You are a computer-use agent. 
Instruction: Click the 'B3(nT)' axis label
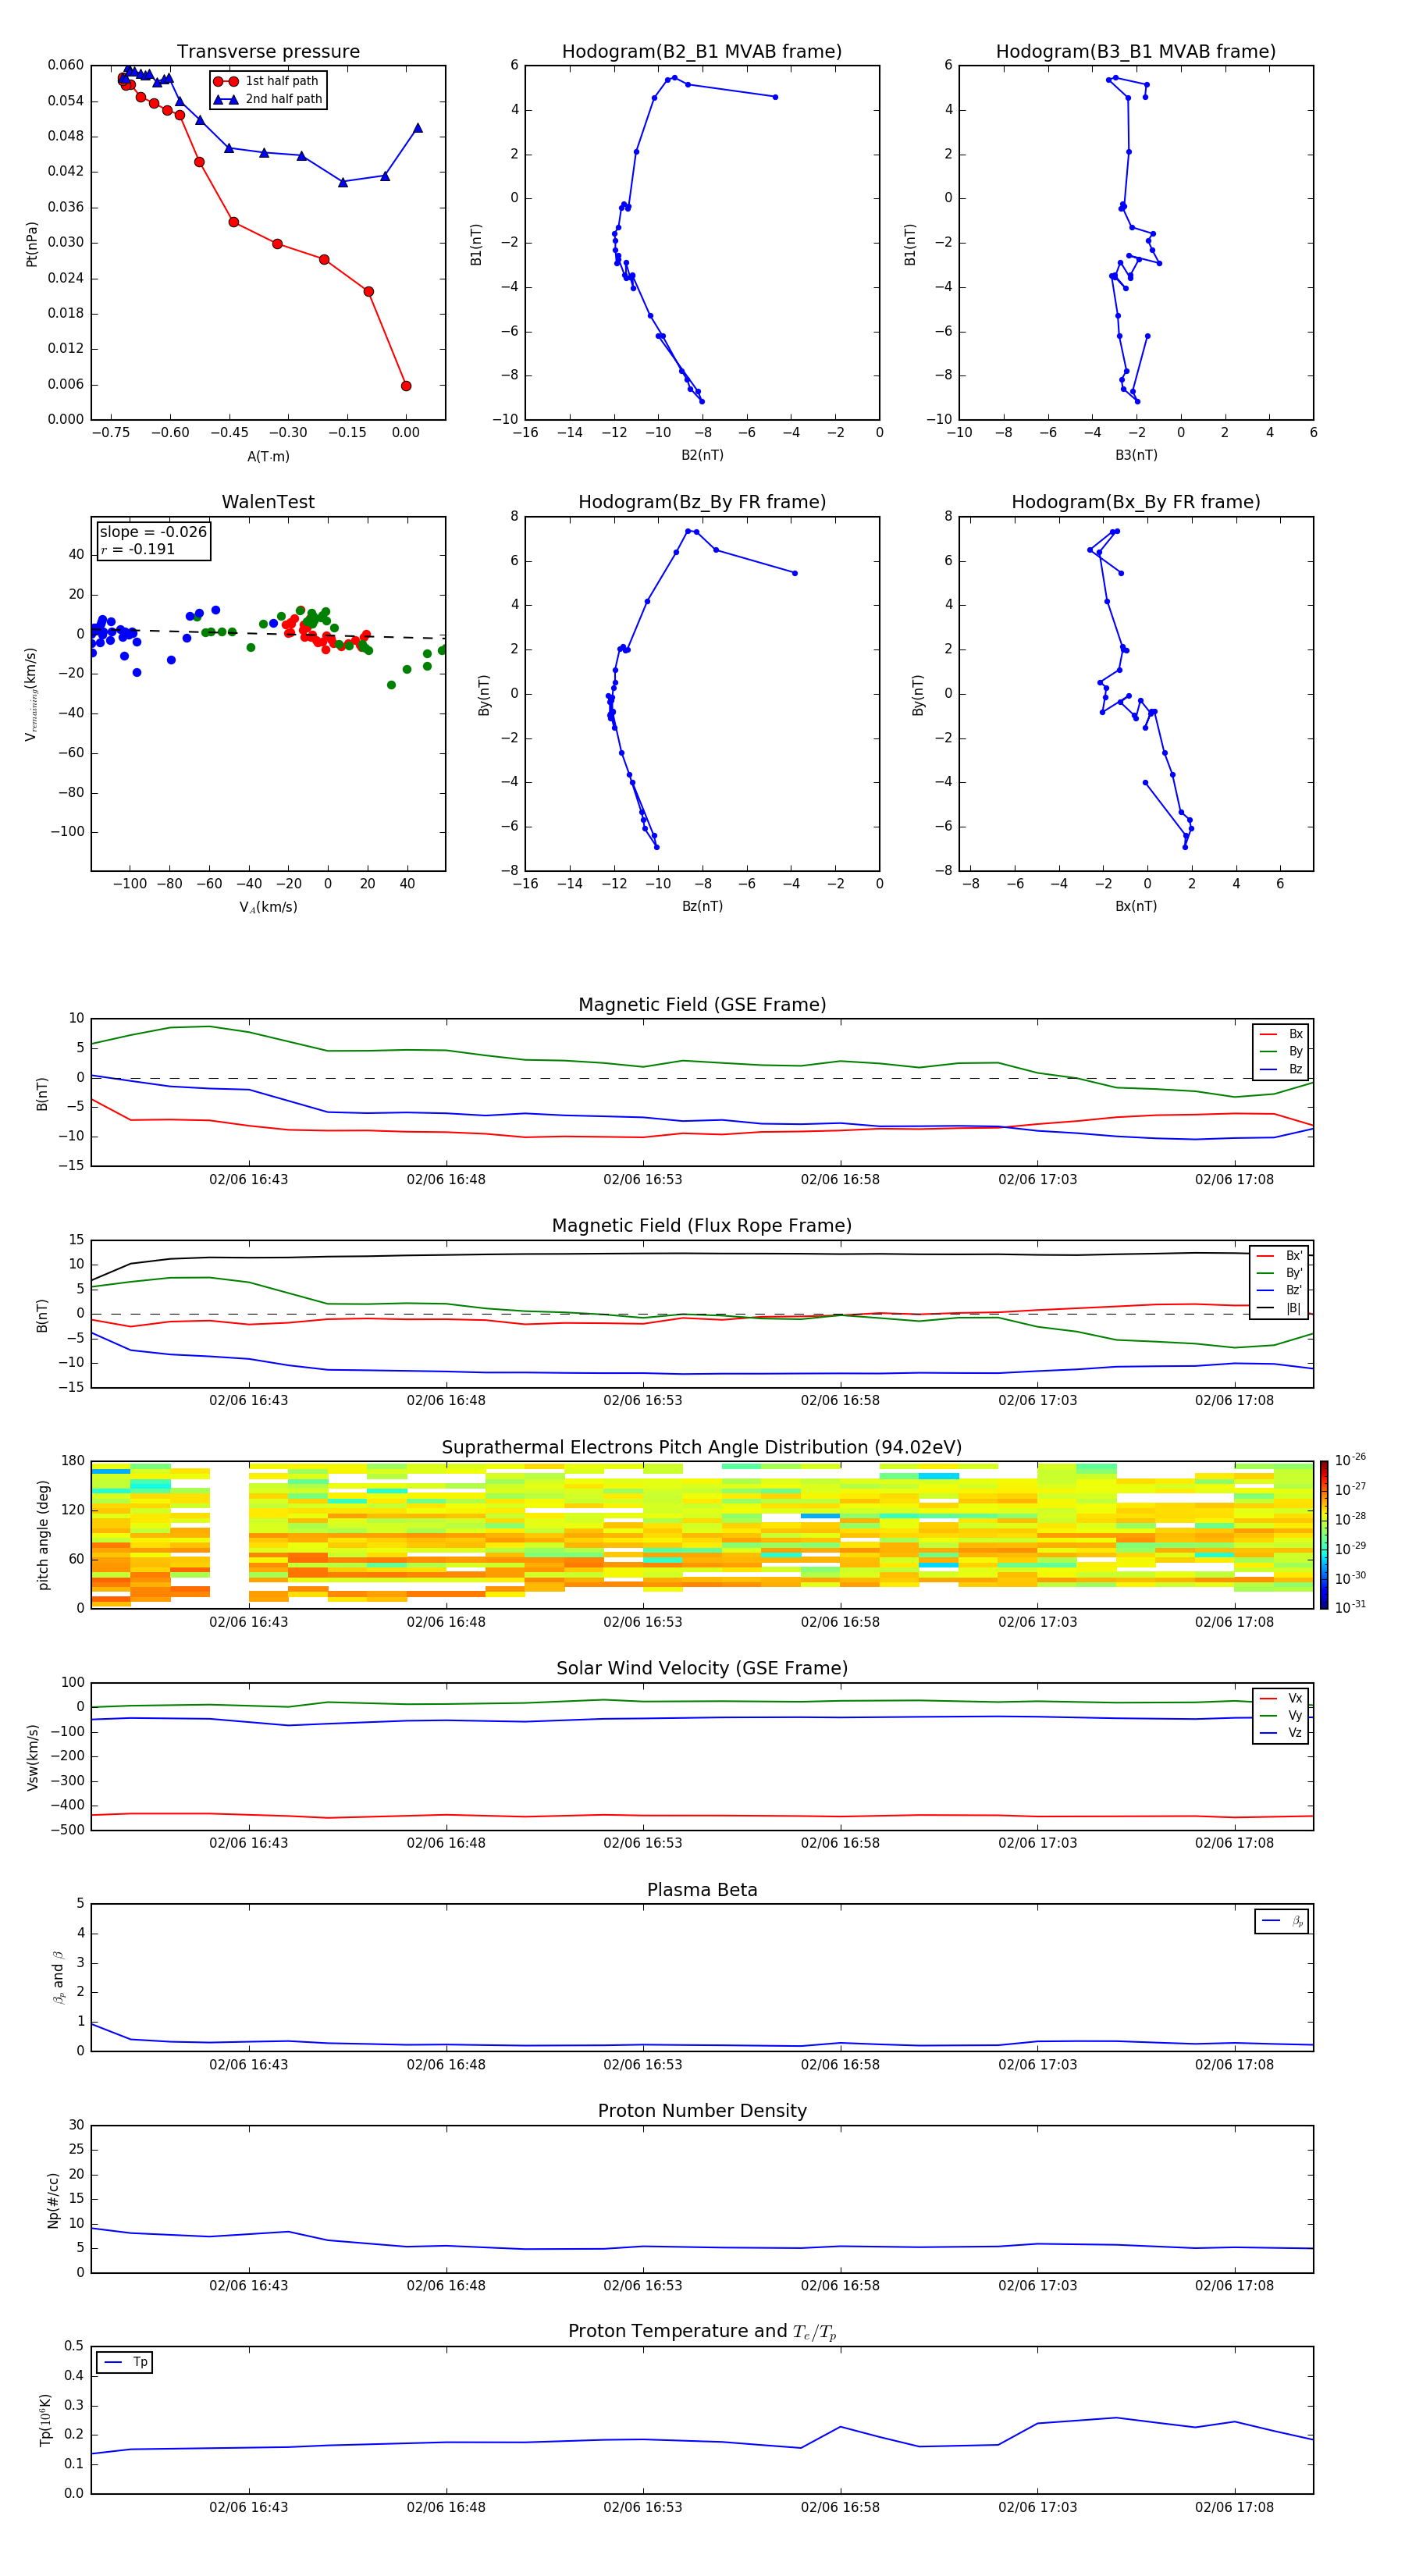coord(1136,455)
